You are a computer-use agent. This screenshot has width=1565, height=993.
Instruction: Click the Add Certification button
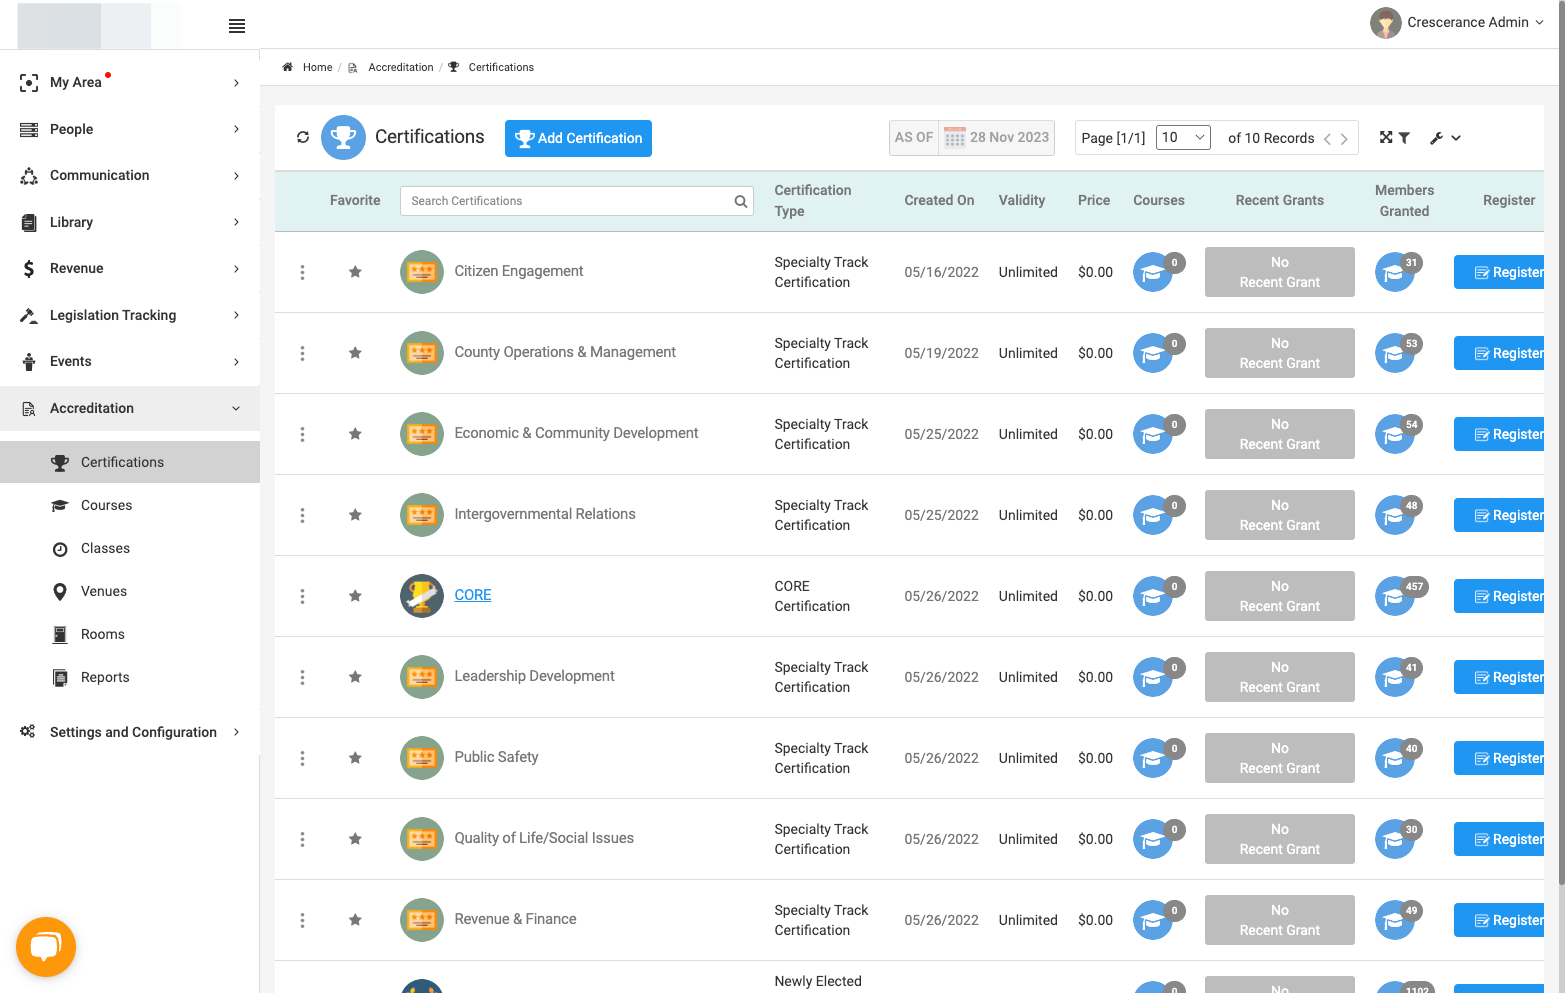click(x=578, y=138)
